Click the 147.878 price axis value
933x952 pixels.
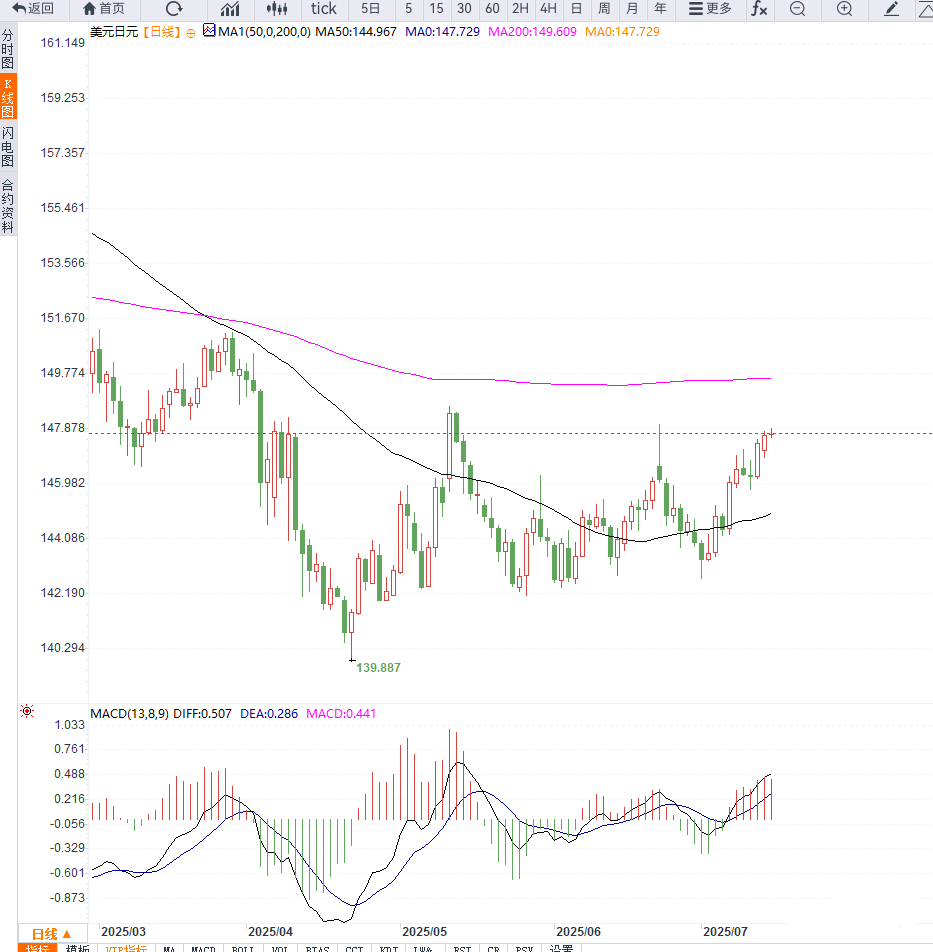tap(63, 427)
